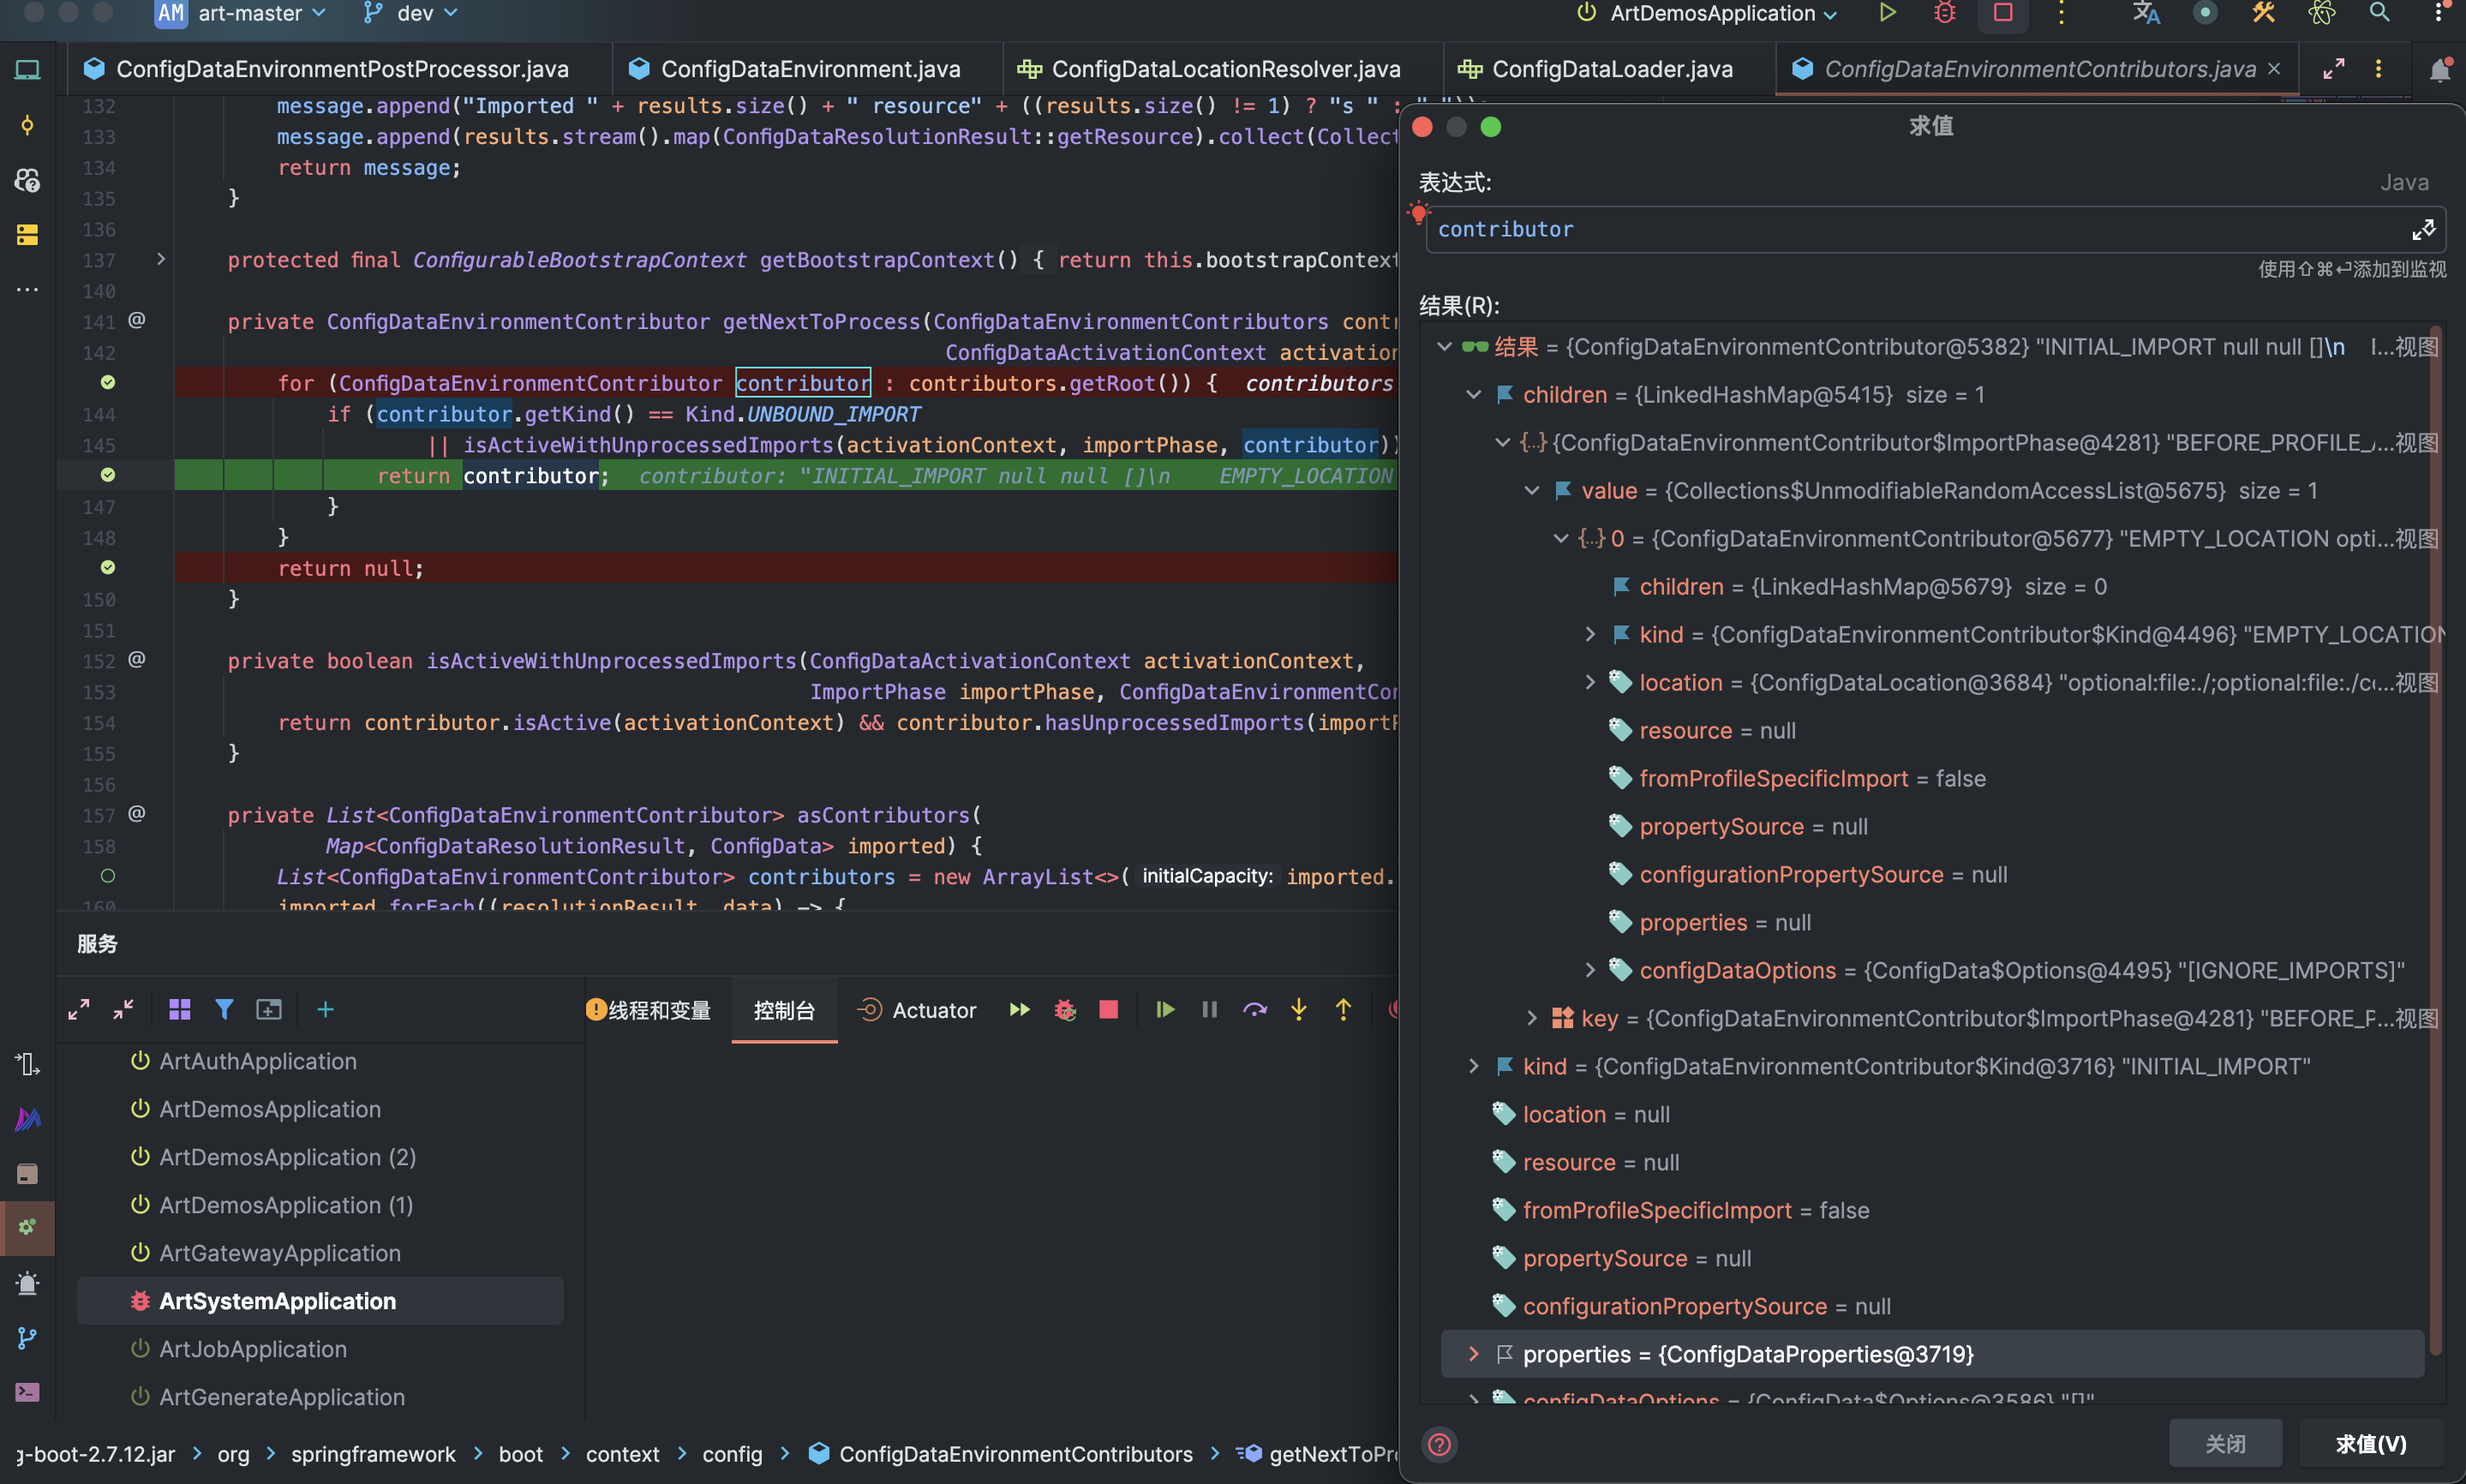This screenshot has width=2466, height=1484.
Task: Click the 关闭 close button
Action: tap(2225, 1443)
